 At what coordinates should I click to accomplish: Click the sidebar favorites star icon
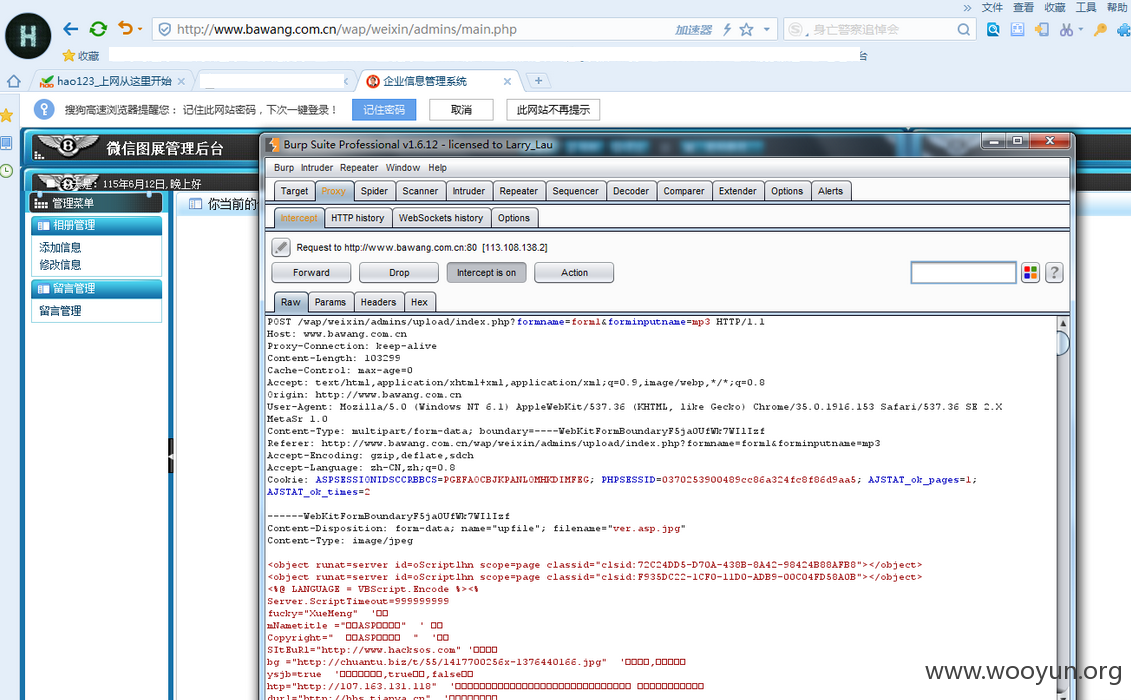(x=6, y=115)
